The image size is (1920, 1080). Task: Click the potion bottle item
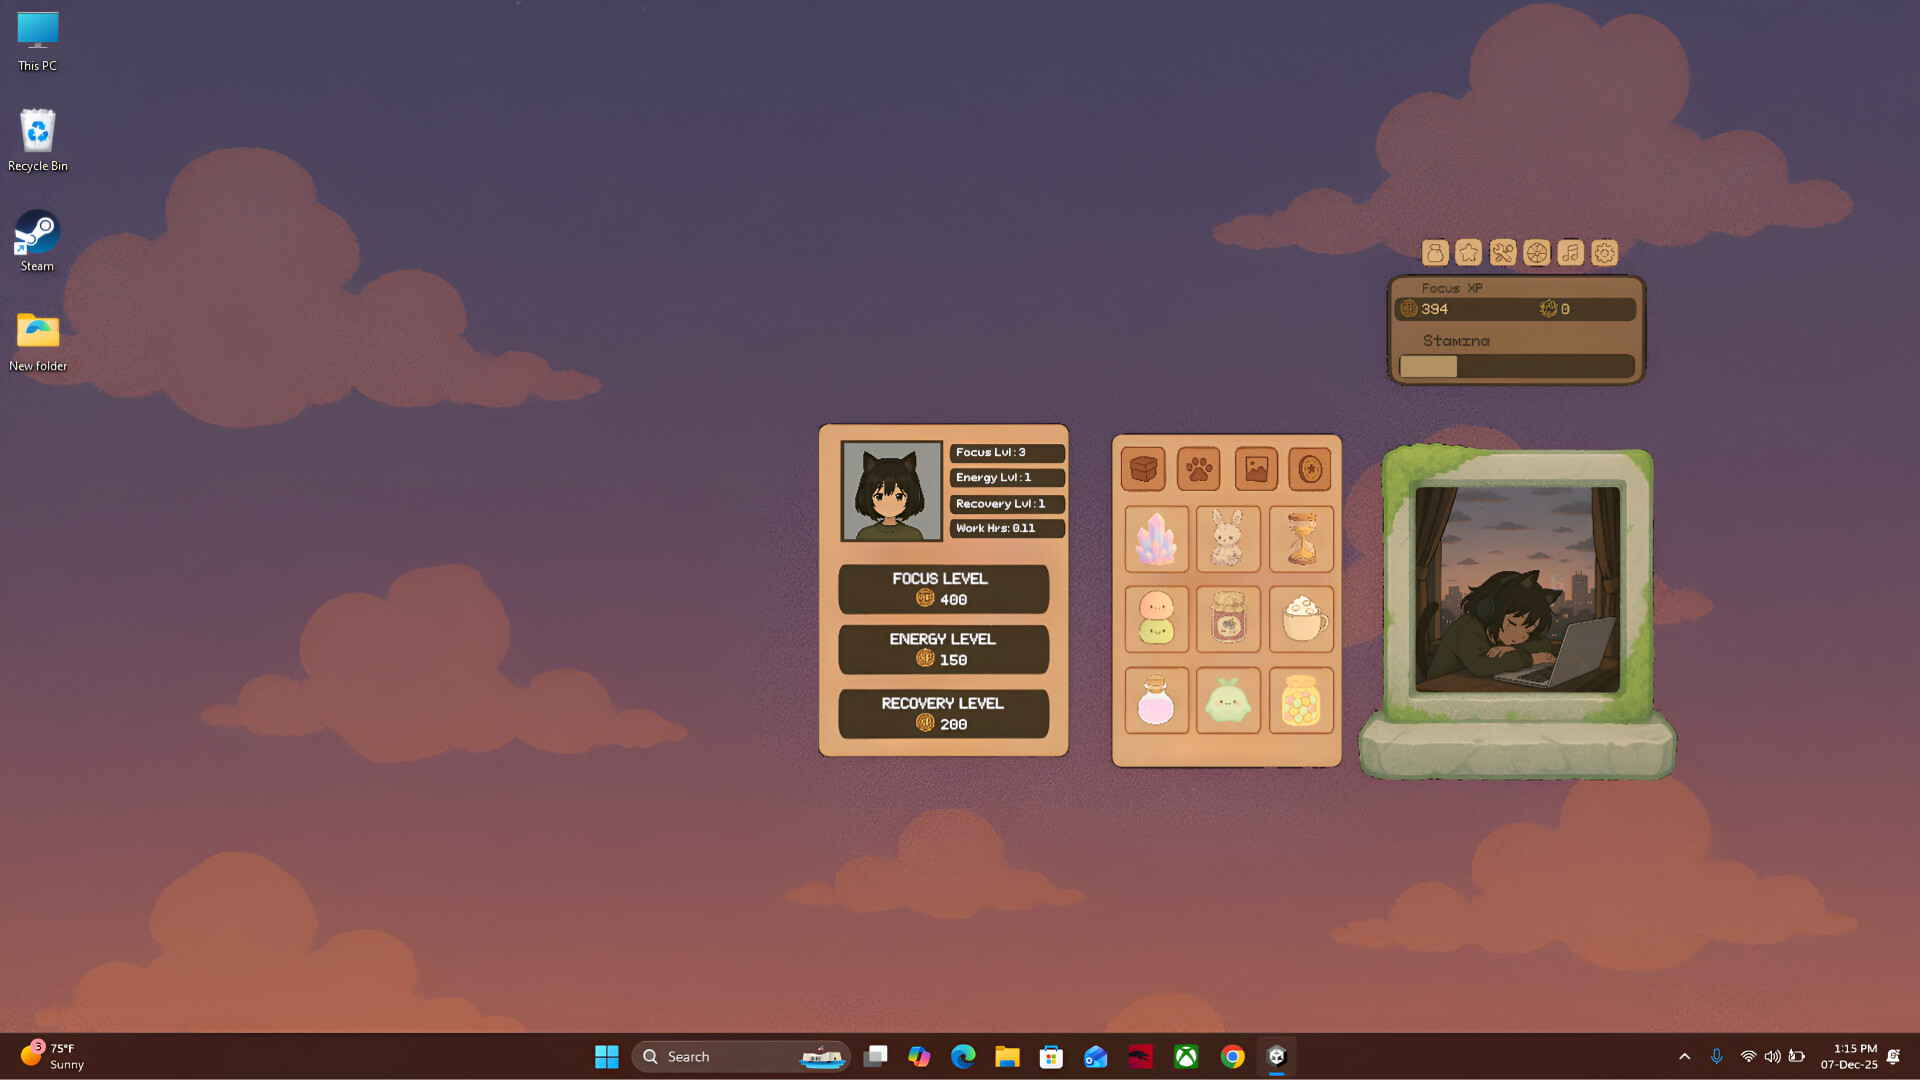(x=1157, y=701)
